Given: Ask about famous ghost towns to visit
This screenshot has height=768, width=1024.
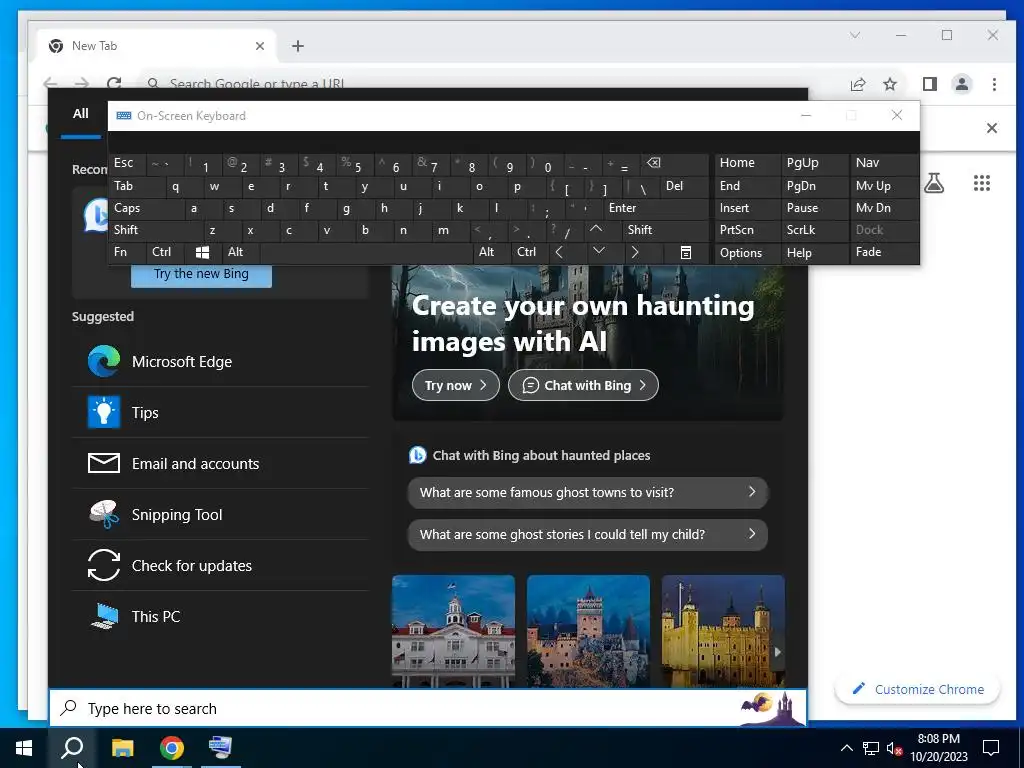Looking at the screenshot, I should click(x=587, y=492).
